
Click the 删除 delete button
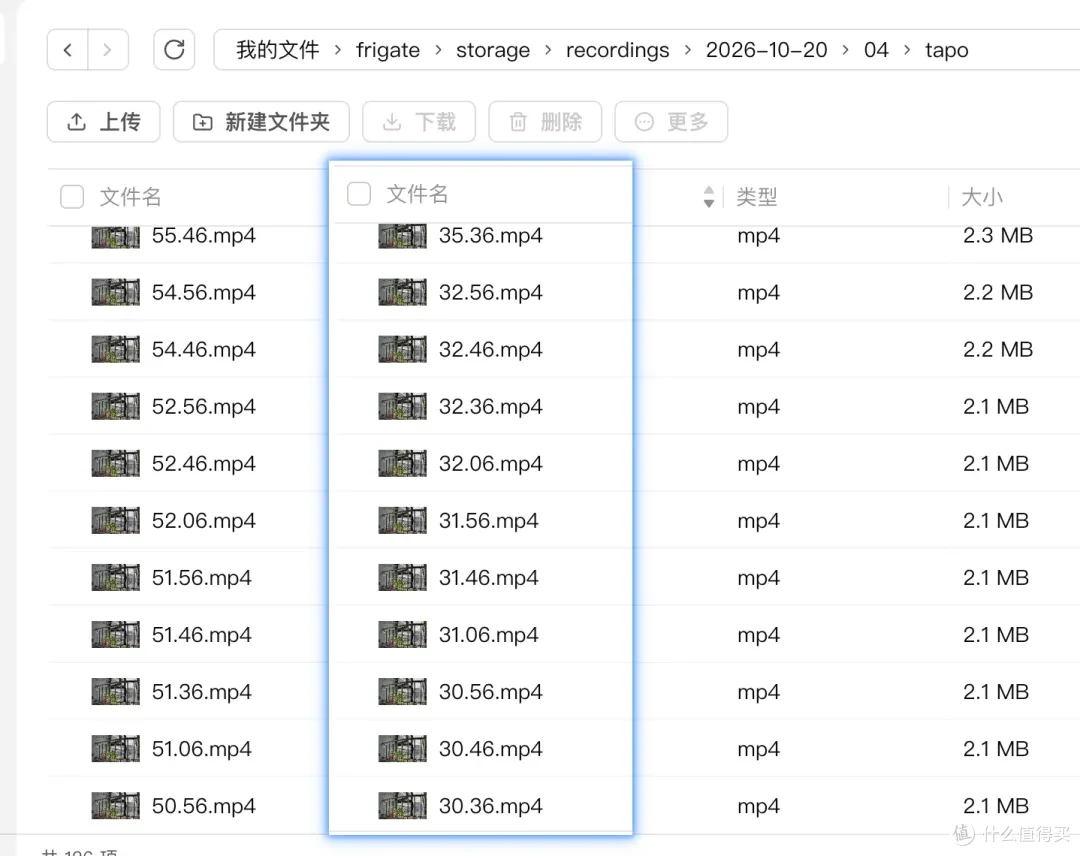[545, 122]
